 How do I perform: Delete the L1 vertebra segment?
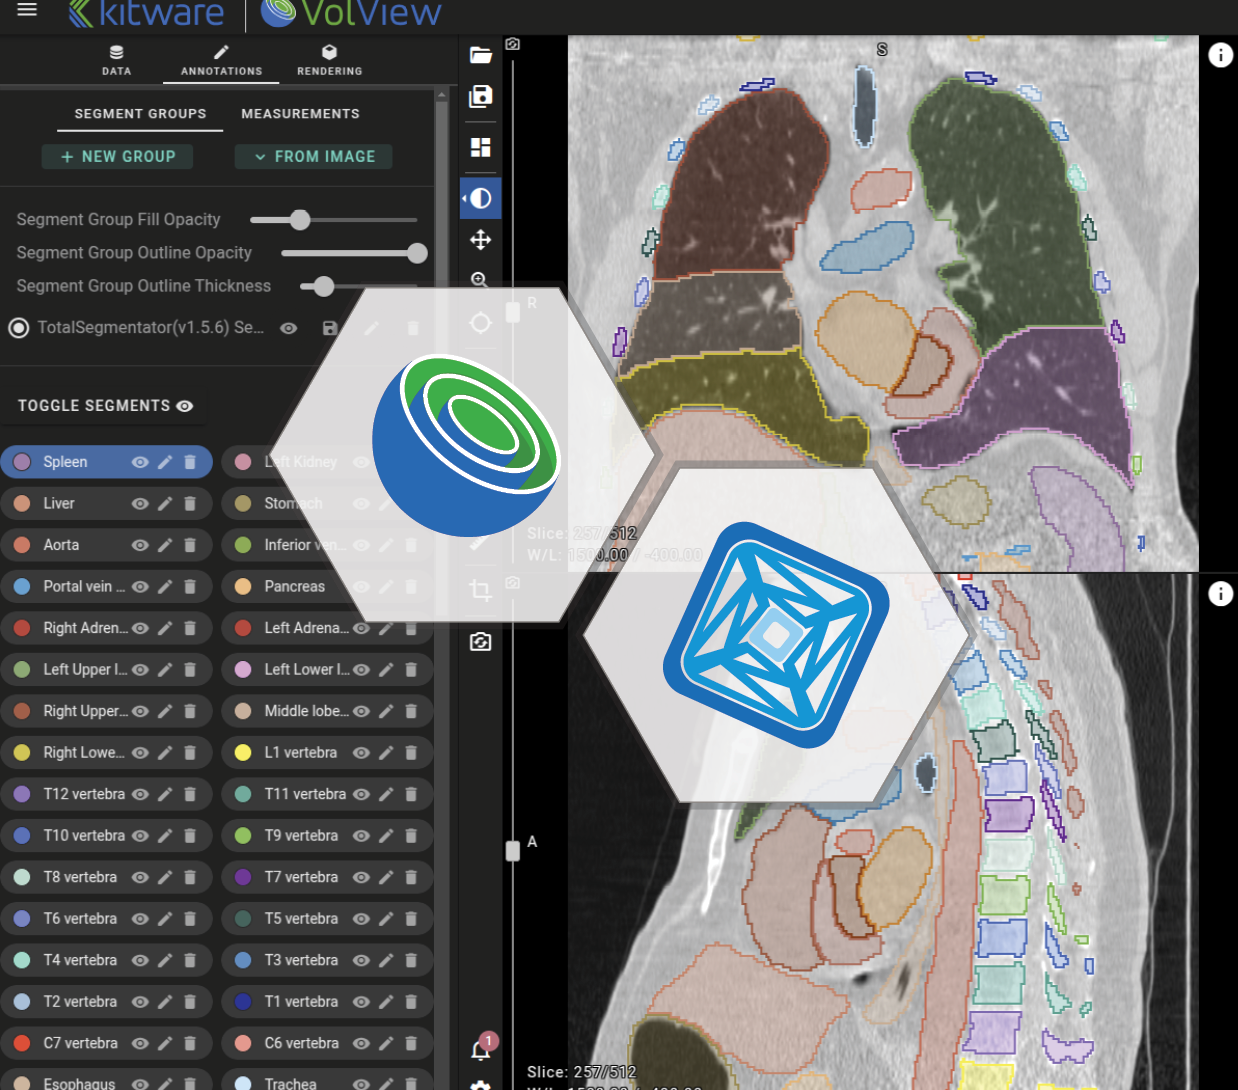click(411, 753)
